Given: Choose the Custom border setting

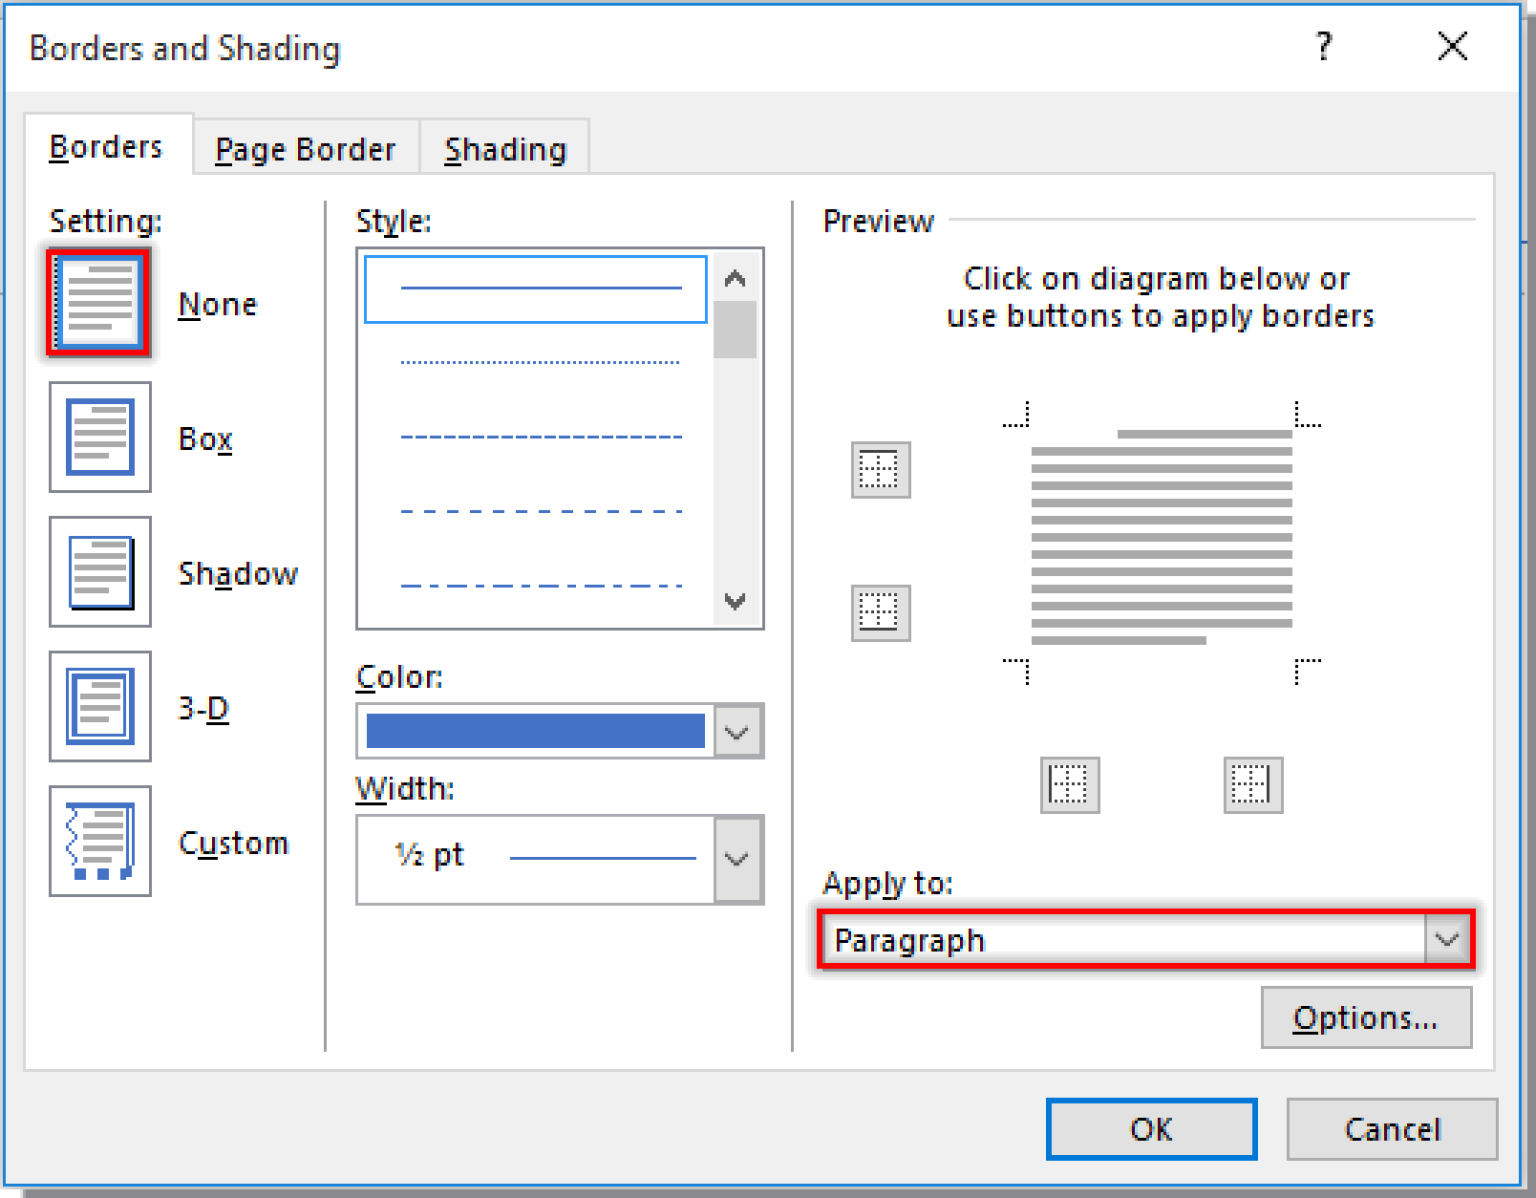Looking at the screenshot, I should tap(99, 841).
